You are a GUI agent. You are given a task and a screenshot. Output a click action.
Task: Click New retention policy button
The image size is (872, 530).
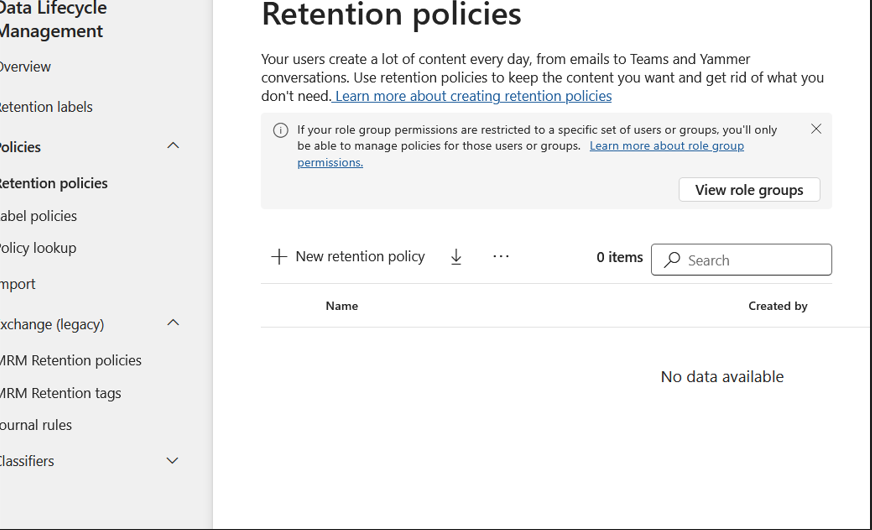tap(348, 256)
